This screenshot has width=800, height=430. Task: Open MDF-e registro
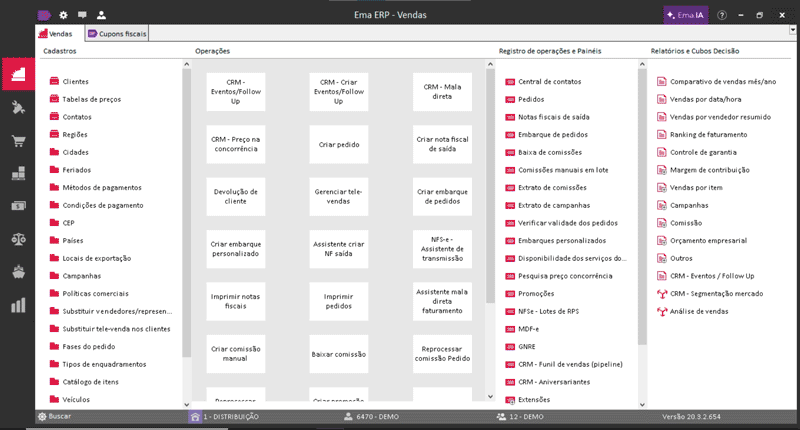(x=529, y=329)
